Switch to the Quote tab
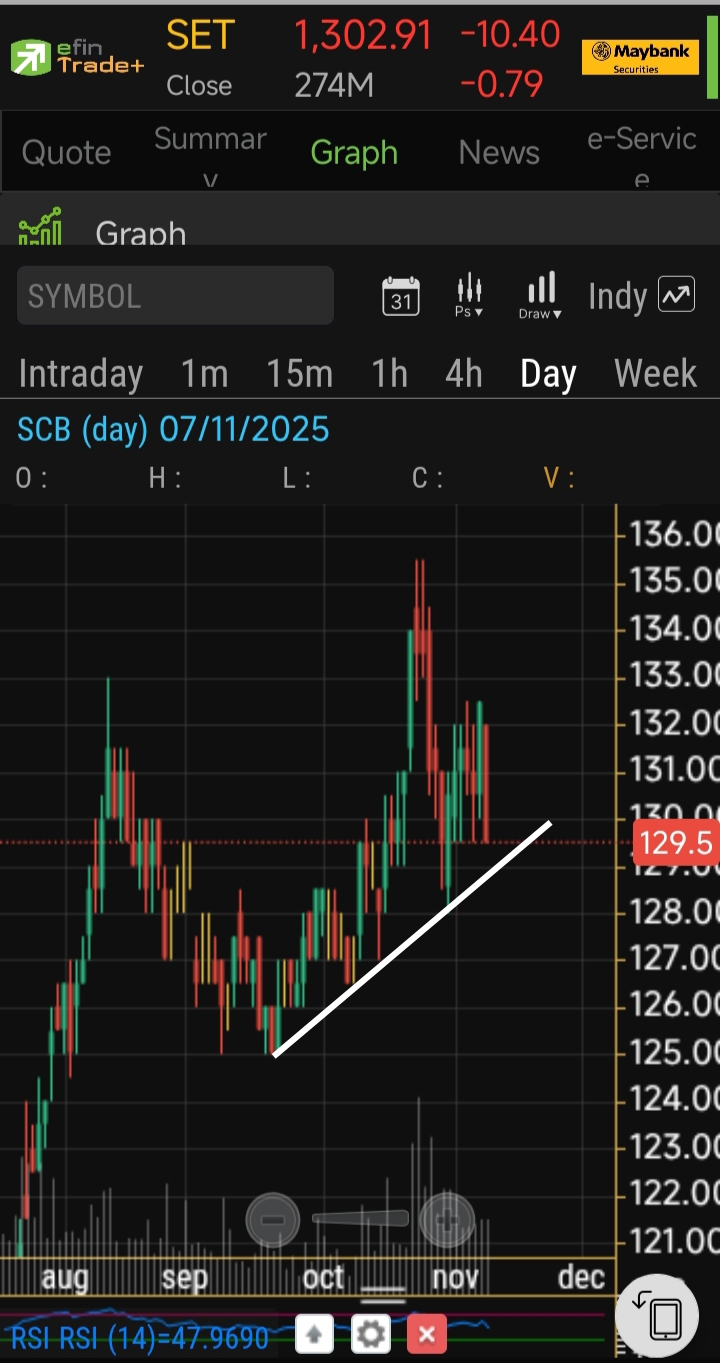 tap(66, 152)
